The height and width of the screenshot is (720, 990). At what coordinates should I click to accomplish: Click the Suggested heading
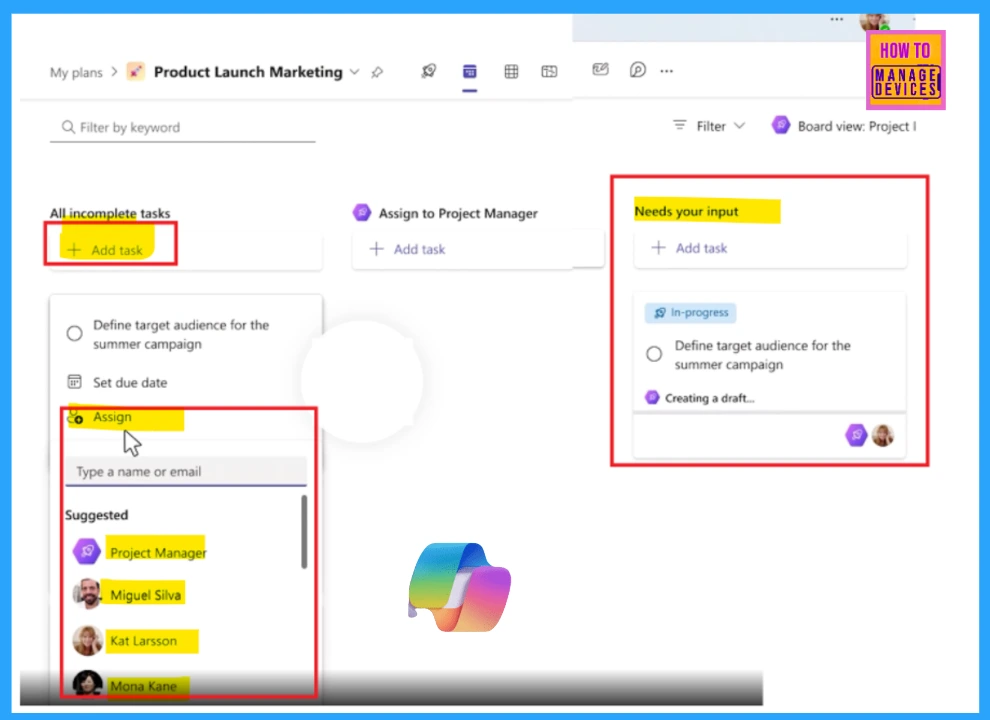coord(97,515)
